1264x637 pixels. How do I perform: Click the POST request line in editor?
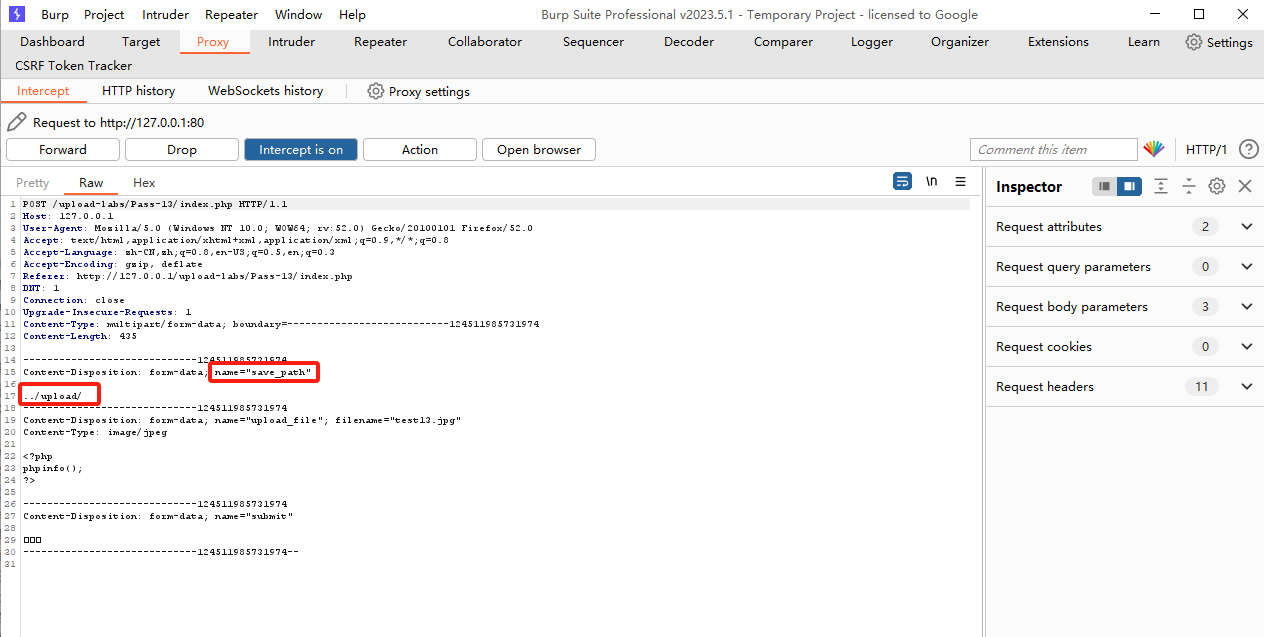tap(155, 204)
